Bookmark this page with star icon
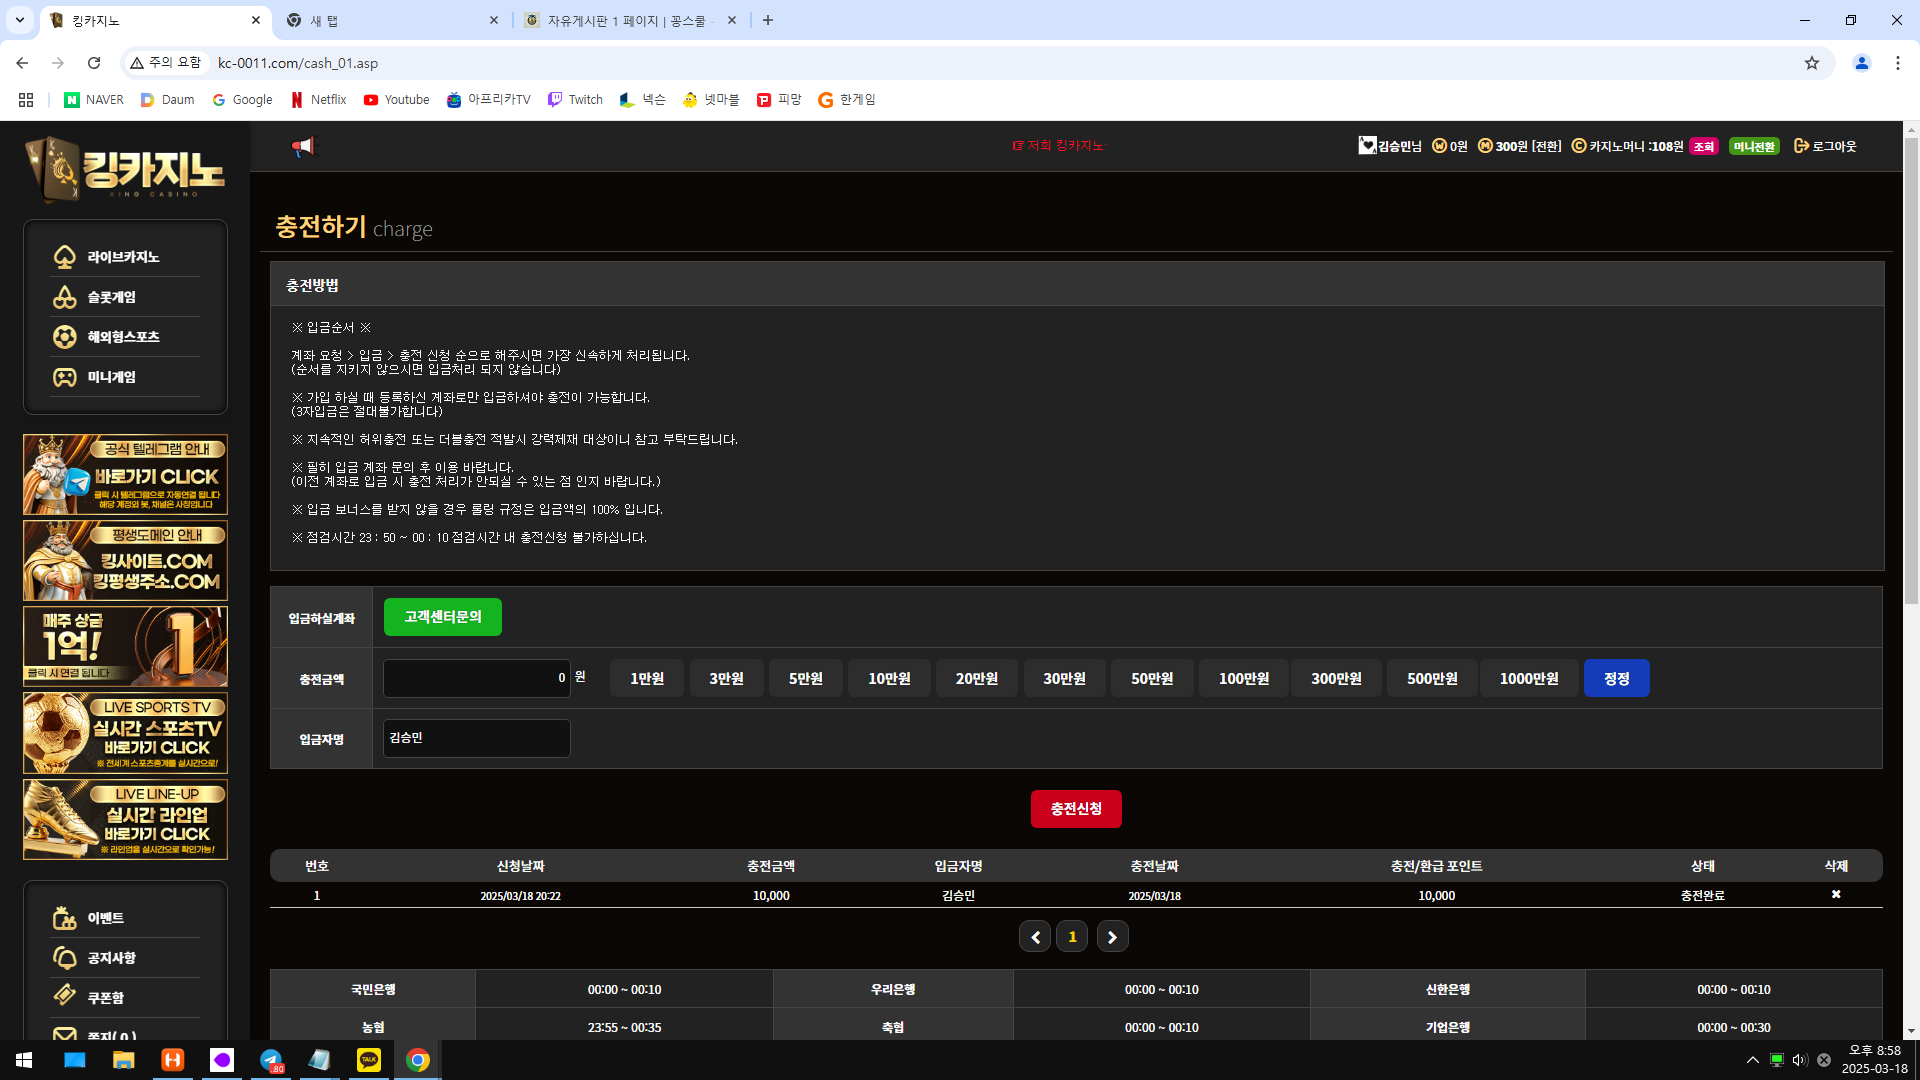 click(1812, 63)
